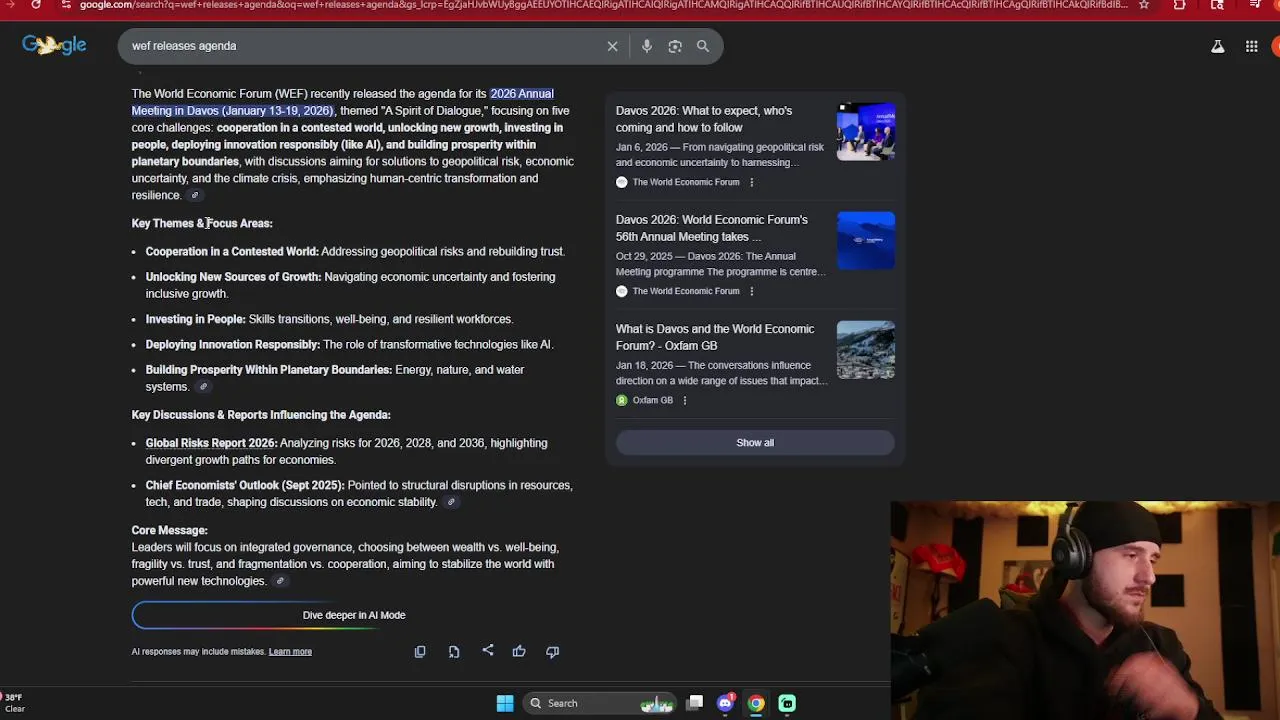Click "Chief Economists' Outlook (Sept 2025):" text
This screenshot has height=720, width=1280.
245,485
